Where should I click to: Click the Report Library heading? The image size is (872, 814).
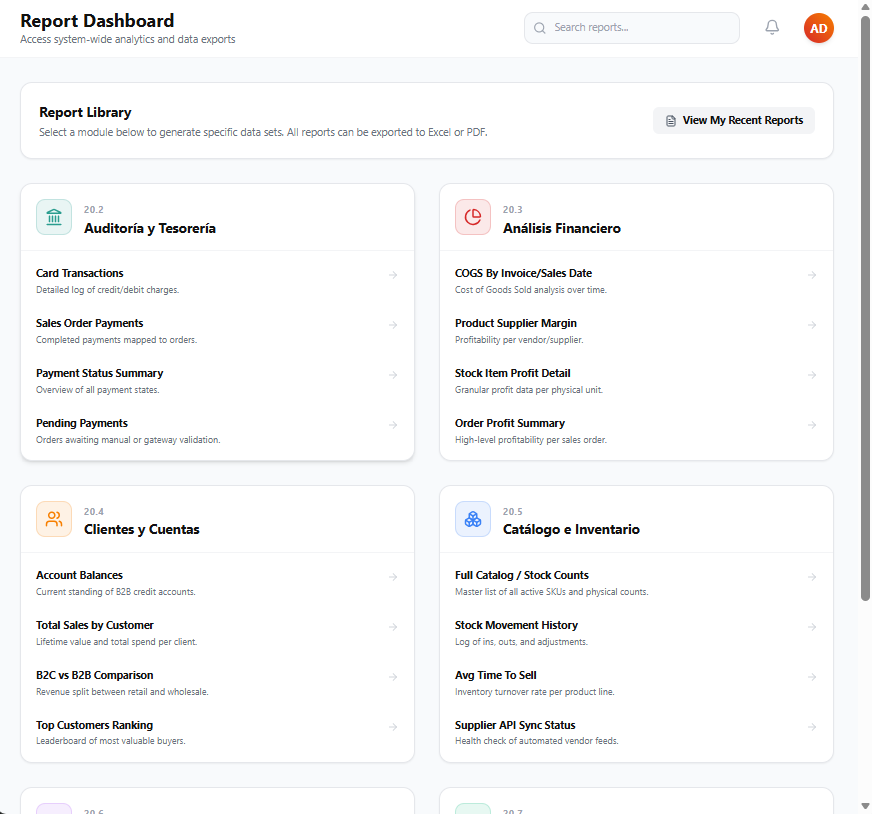click(85, 112)
